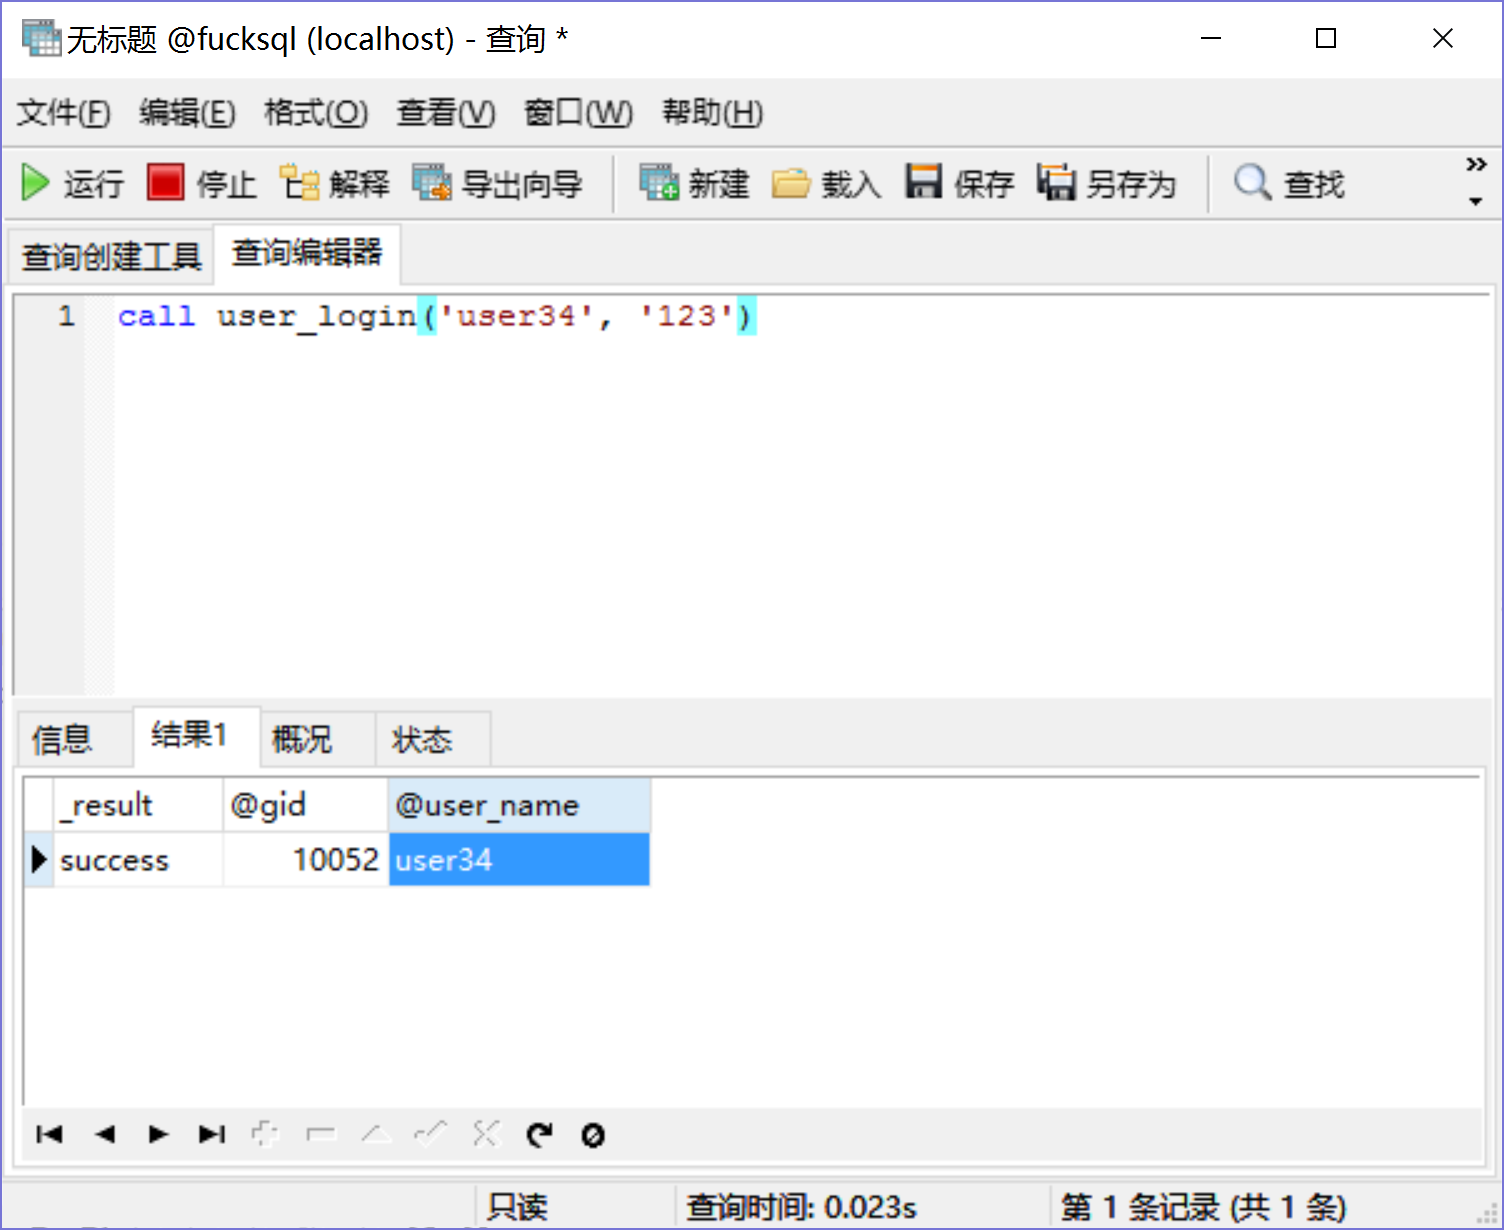
Task: Switch to the 信息 result tab
Action: 74,739
